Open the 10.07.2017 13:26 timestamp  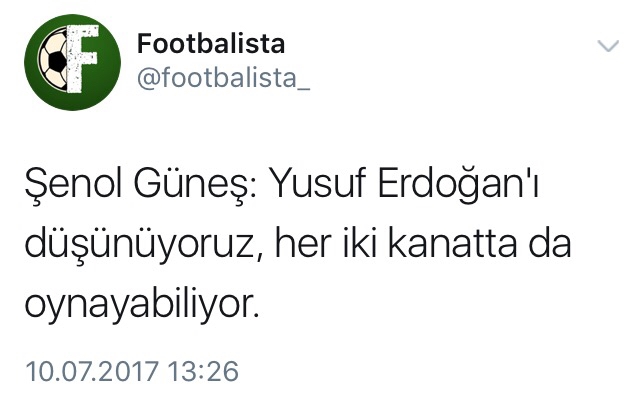click(x=132, y=372)
